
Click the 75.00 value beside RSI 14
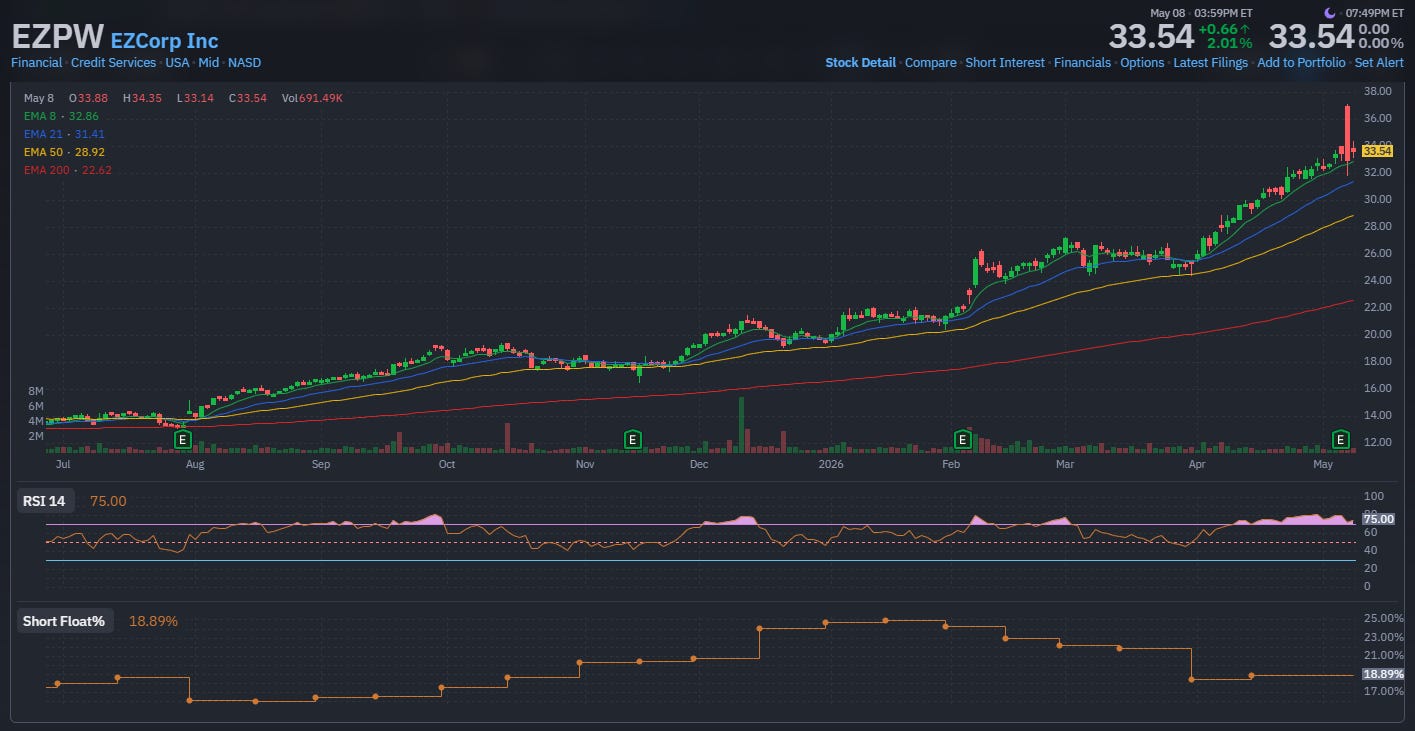click(x=108, y=501)
